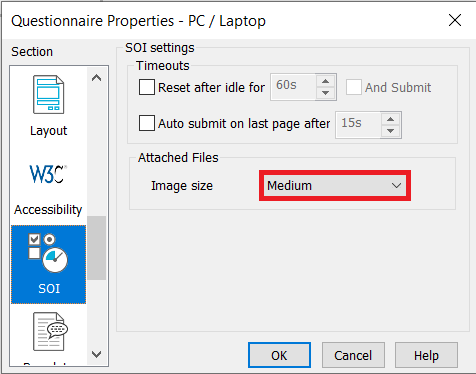Enable Auto submit on last page checkbox
This screenshot has width=476, height=374.
(x=147, y=123)
